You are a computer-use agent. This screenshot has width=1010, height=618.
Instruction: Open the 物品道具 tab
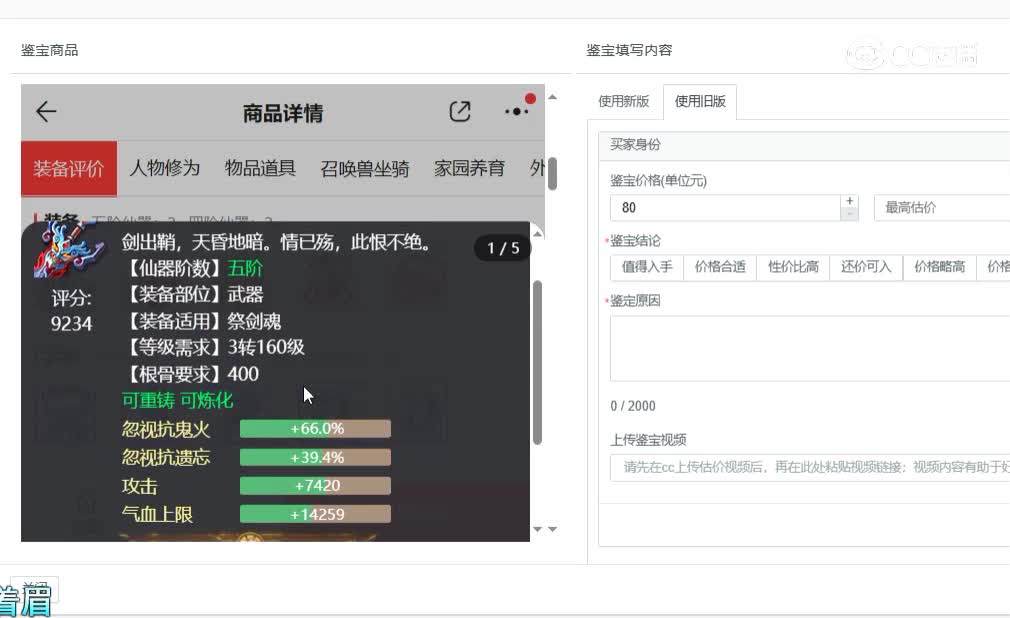[x=260, y=168]
